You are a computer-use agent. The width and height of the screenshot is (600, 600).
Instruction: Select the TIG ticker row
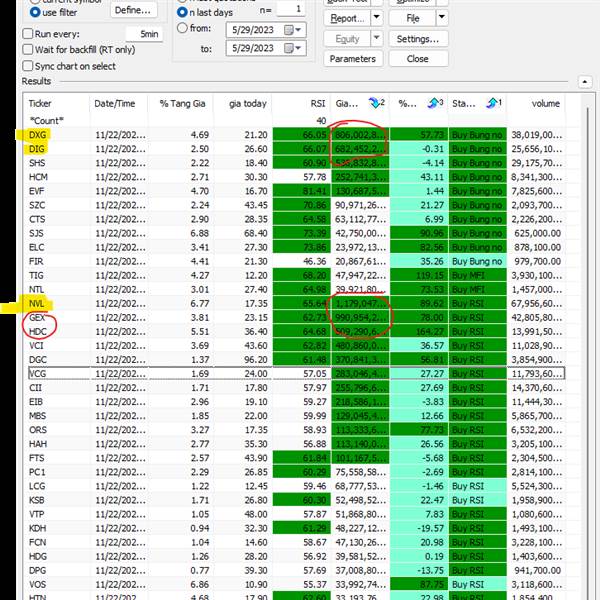[295, 276]
